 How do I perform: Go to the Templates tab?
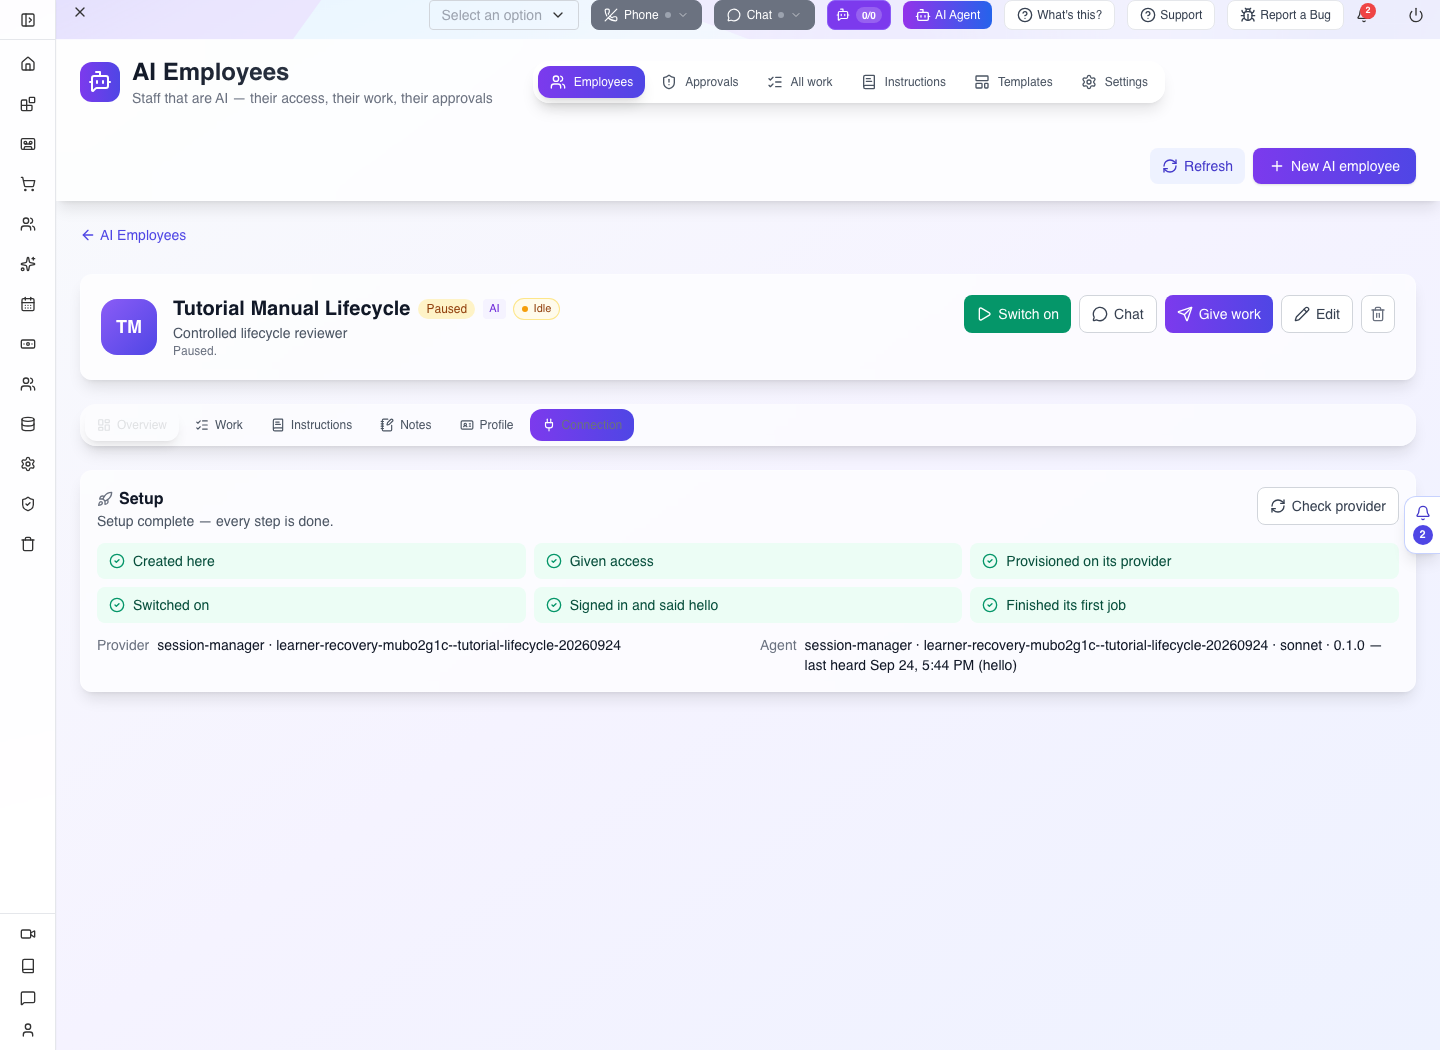1013,82
